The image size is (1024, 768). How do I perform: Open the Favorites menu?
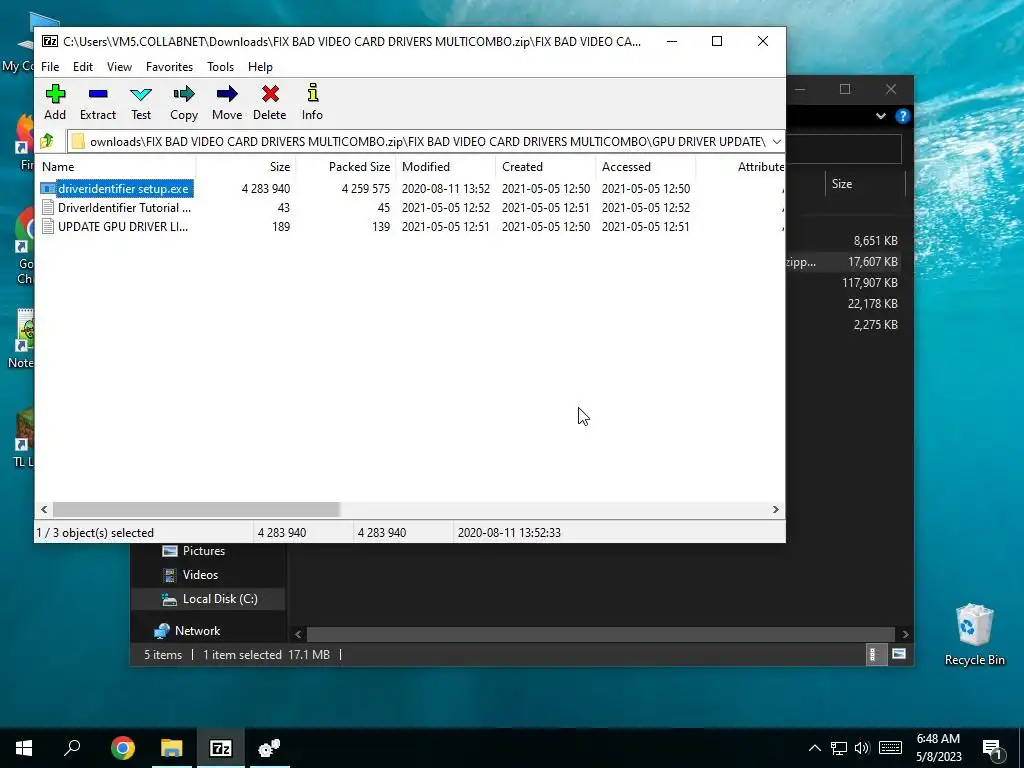(x=169, y=67)
